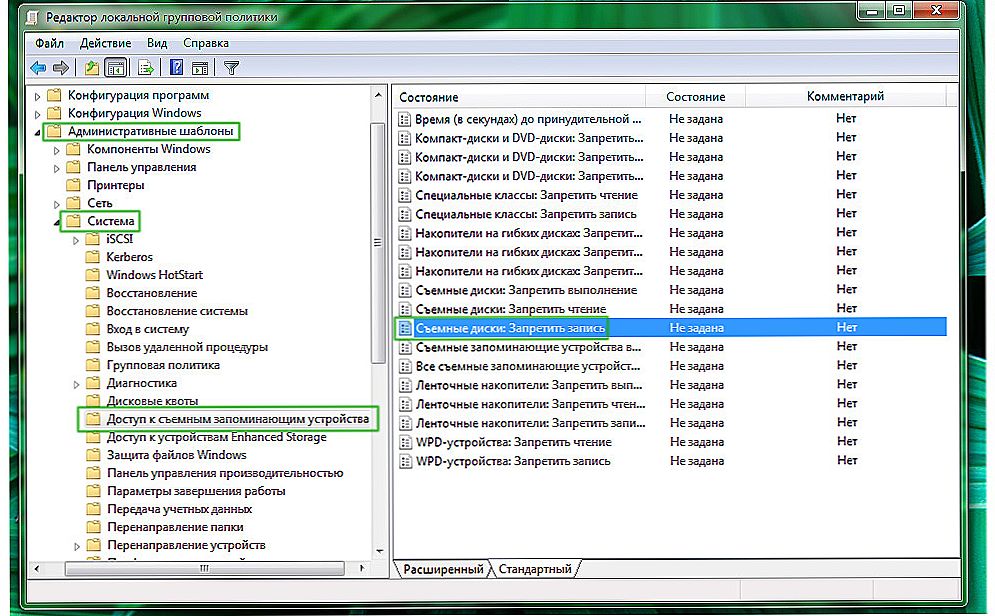The height and width of the screenshot is (616, 995).
Task: Click the horizontal scrollbar left arrow
Action: (37, 568)
